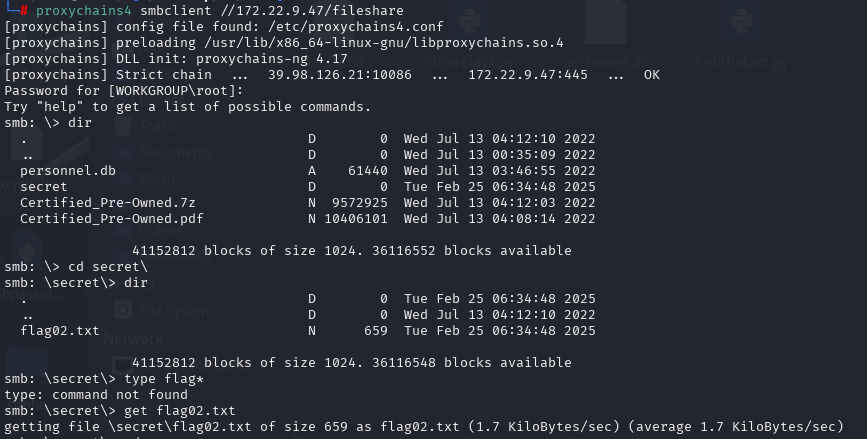
Task: Click the 'type: command not found' error line
Action: [99, 395]
